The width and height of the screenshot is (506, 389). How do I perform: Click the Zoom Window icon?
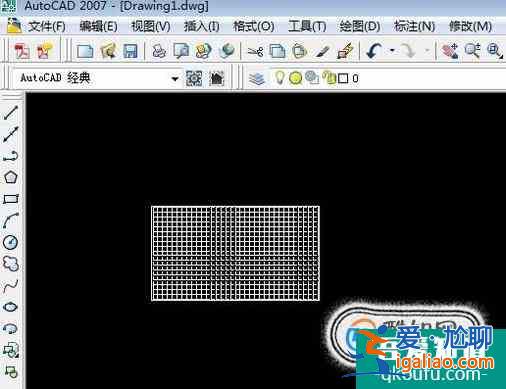[495, 51]
